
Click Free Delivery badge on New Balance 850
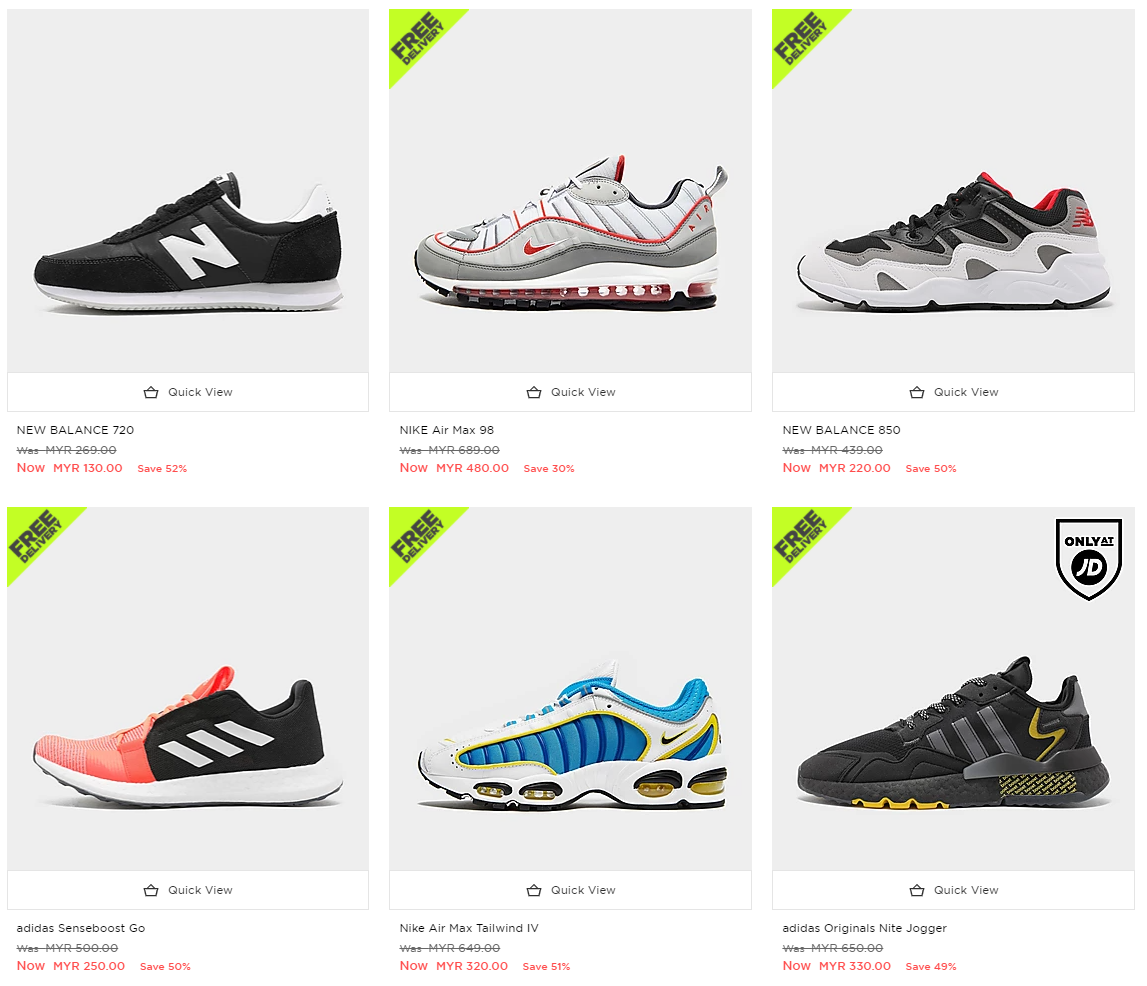(801, 38)
